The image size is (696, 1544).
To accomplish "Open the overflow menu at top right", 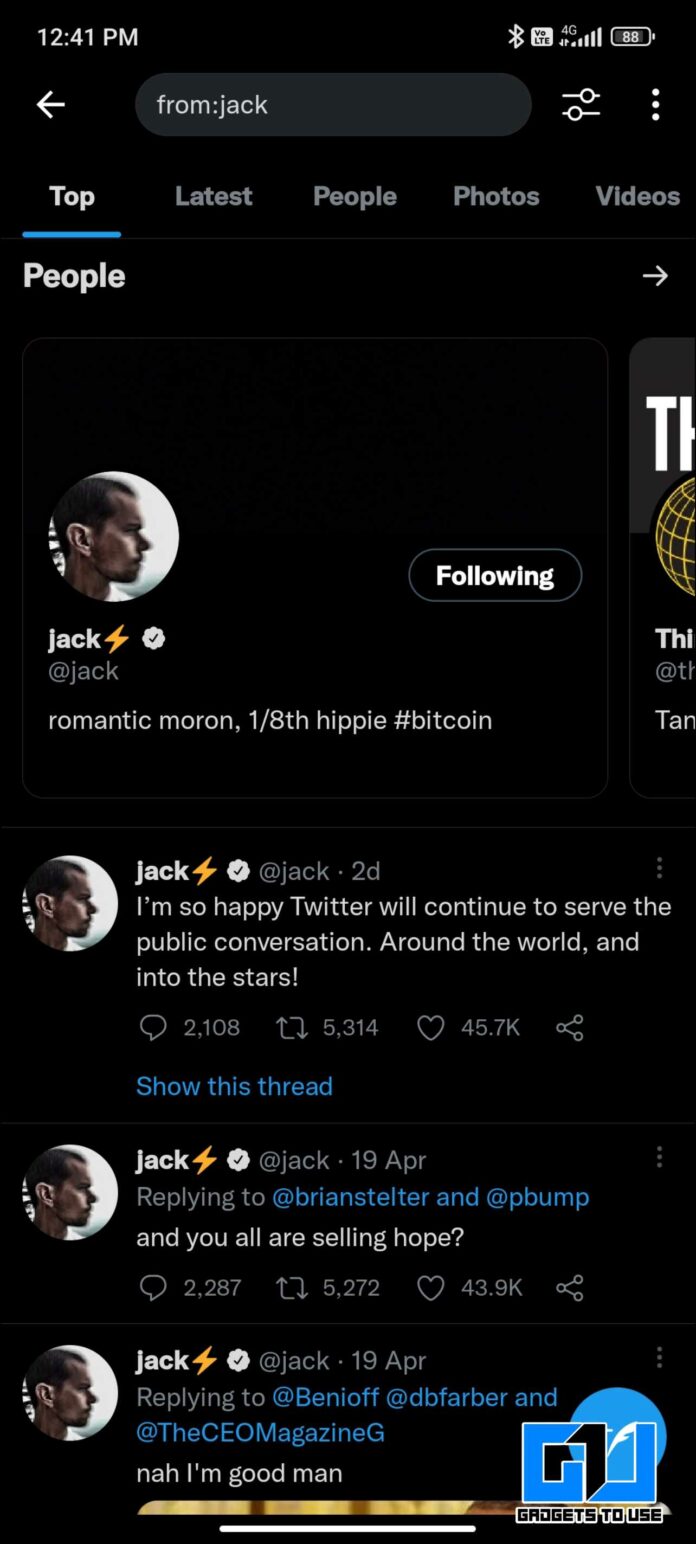I will (655, 104).
